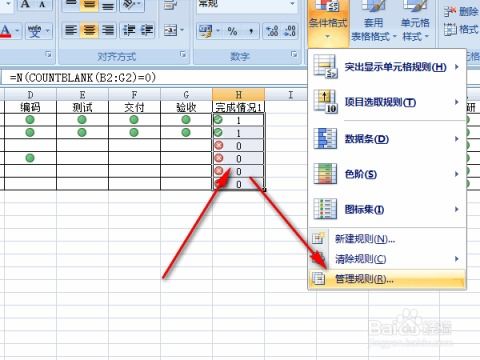Click the Highlight Cells Rules icon
The width and height of the screenshot is (480, 360).
(326, 67)
